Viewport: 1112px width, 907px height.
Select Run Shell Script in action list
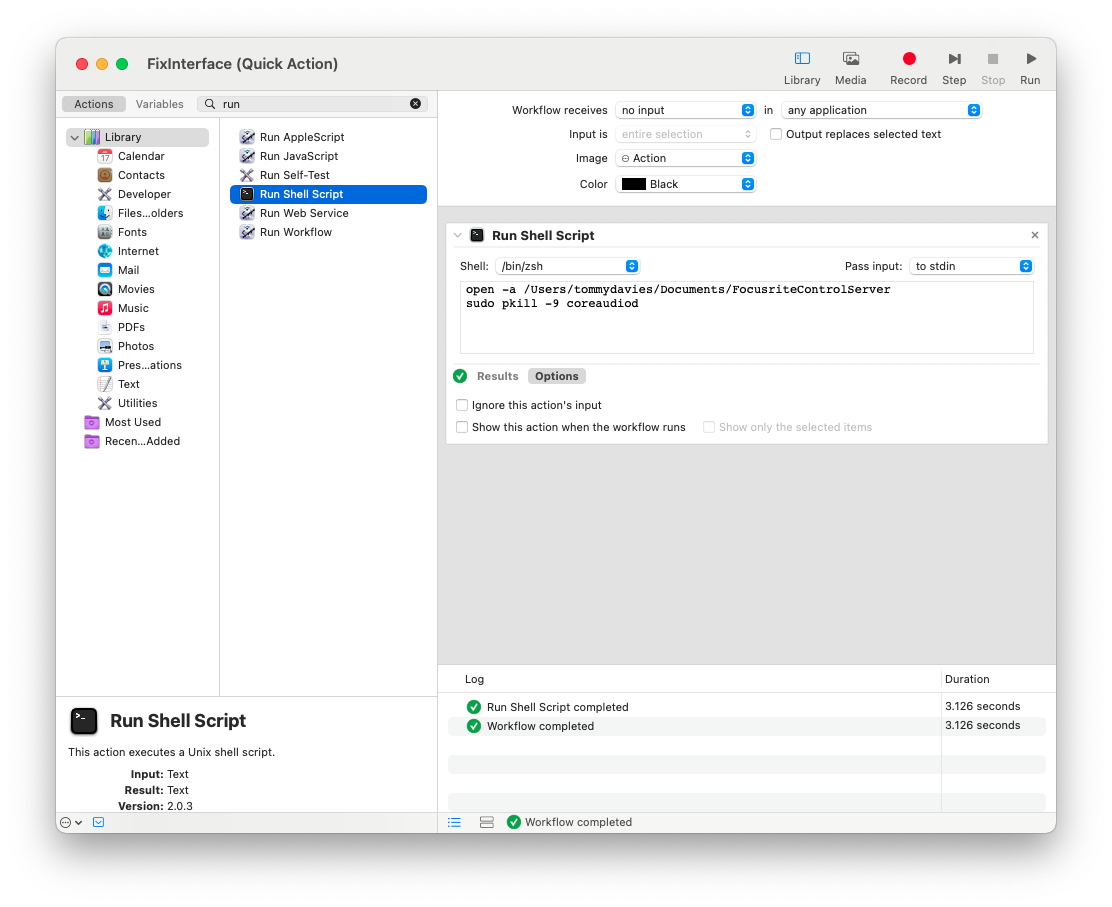tap(328, 194)
